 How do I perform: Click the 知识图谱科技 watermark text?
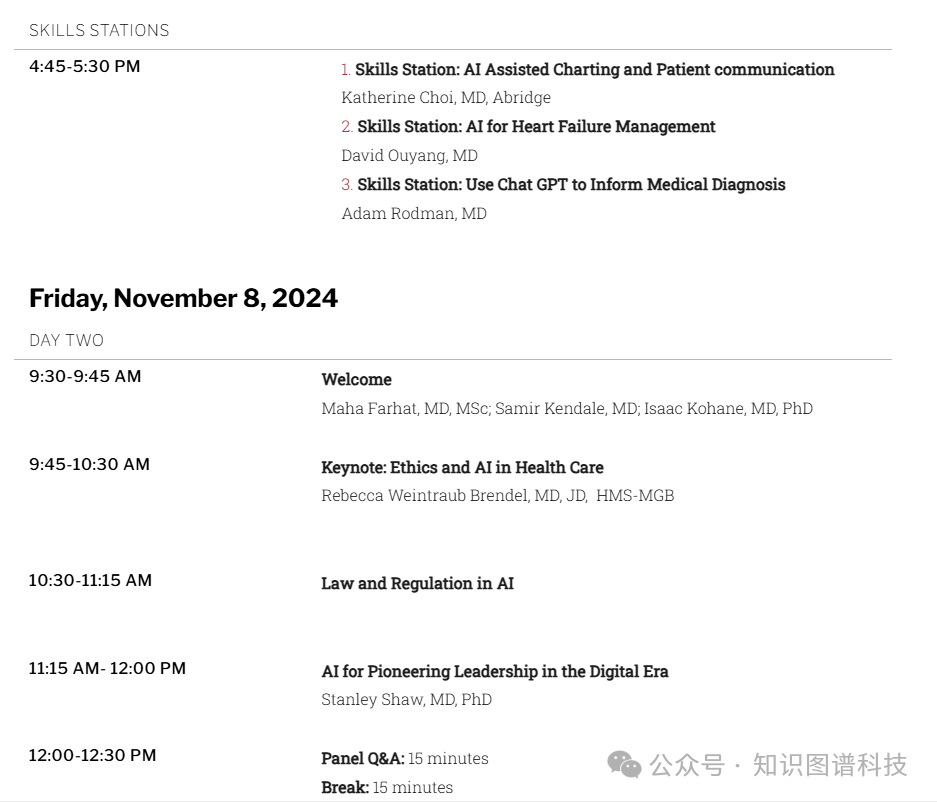[829, 765]
